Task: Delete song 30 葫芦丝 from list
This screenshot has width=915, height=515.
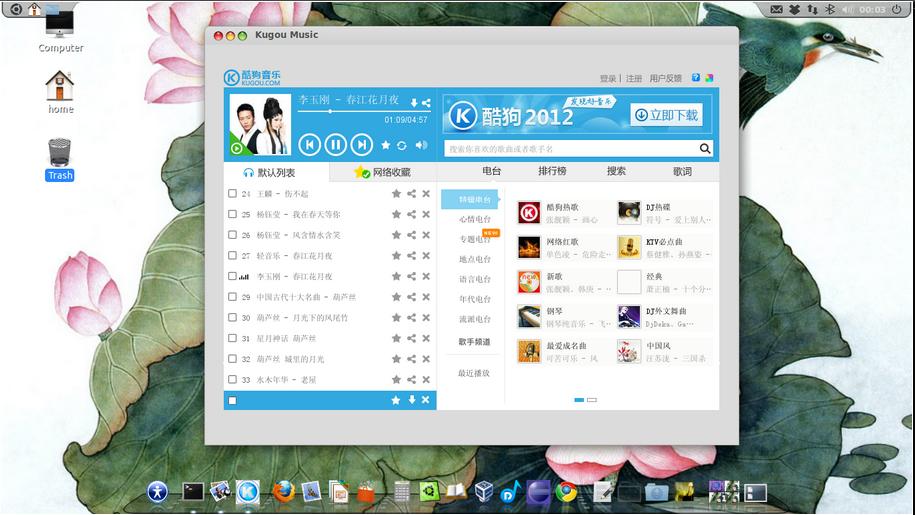Action: [x=426, y=317]
